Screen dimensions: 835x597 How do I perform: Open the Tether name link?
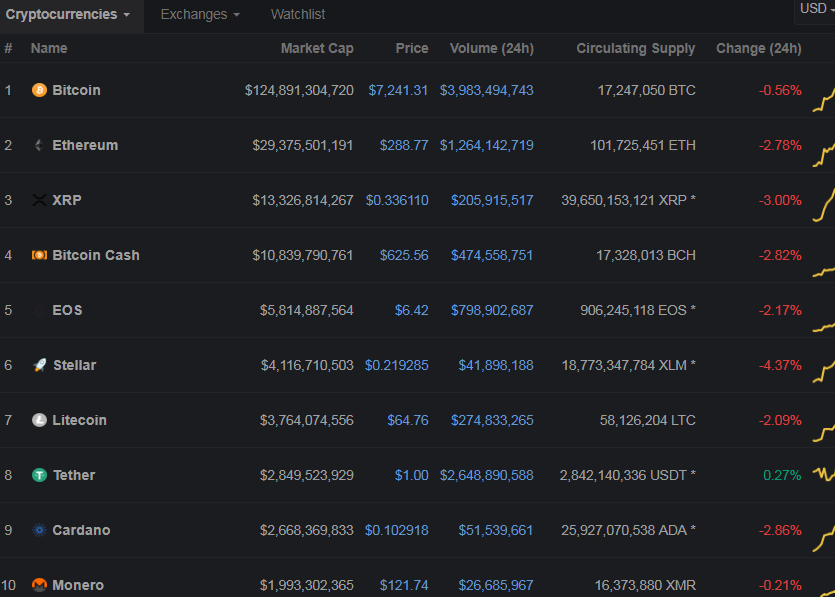tap(74, 475)
